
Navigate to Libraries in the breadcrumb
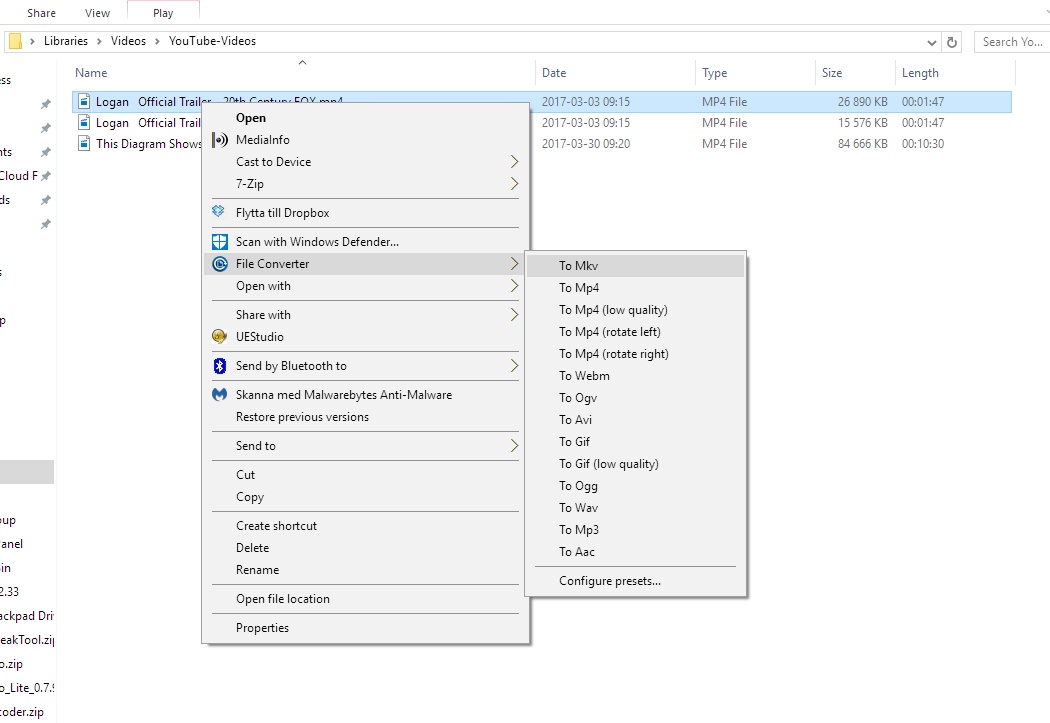coord(66,41)
